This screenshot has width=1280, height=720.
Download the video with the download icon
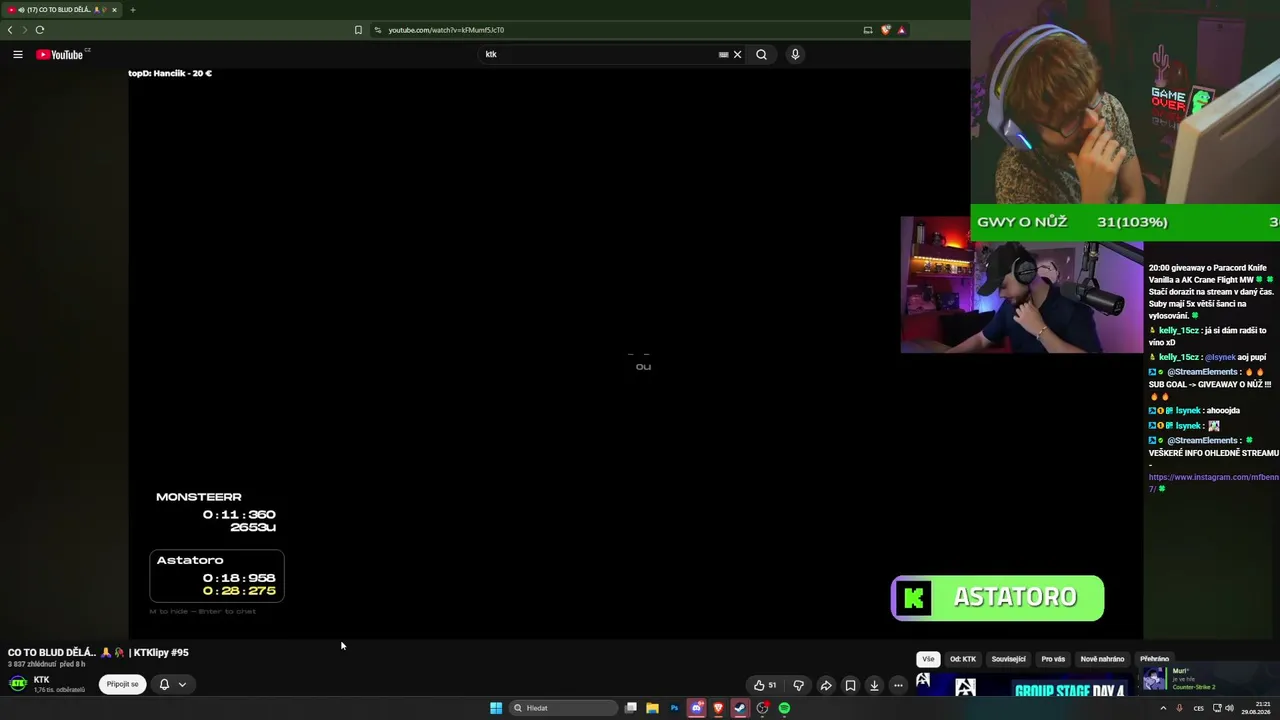tap(874, 685)
